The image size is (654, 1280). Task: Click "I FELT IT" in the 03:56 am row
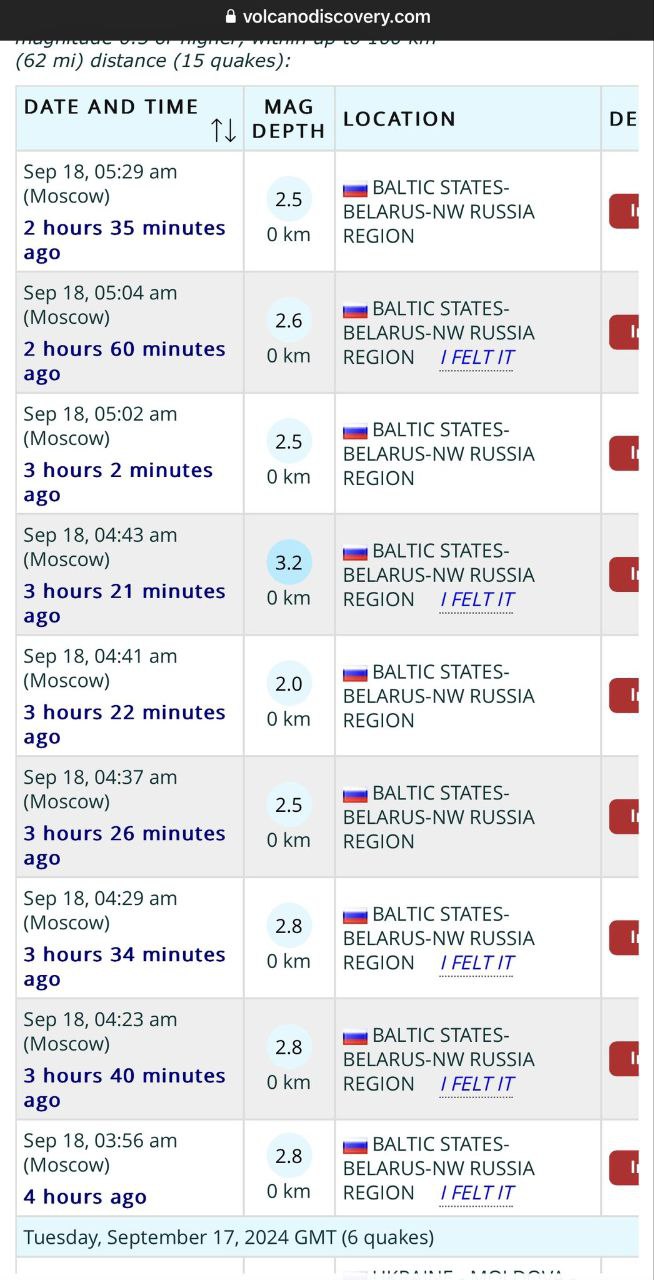476,1193
